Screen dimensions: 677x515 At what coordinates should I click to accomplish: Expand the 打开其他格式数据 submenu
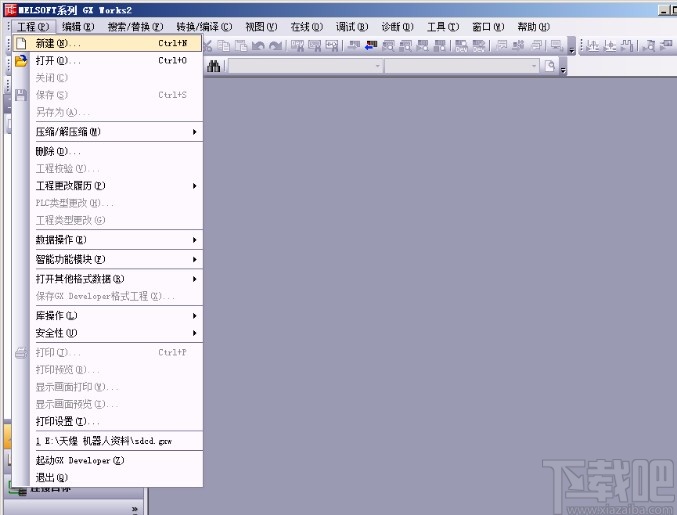pyautogui.click(x=116, y=279)
